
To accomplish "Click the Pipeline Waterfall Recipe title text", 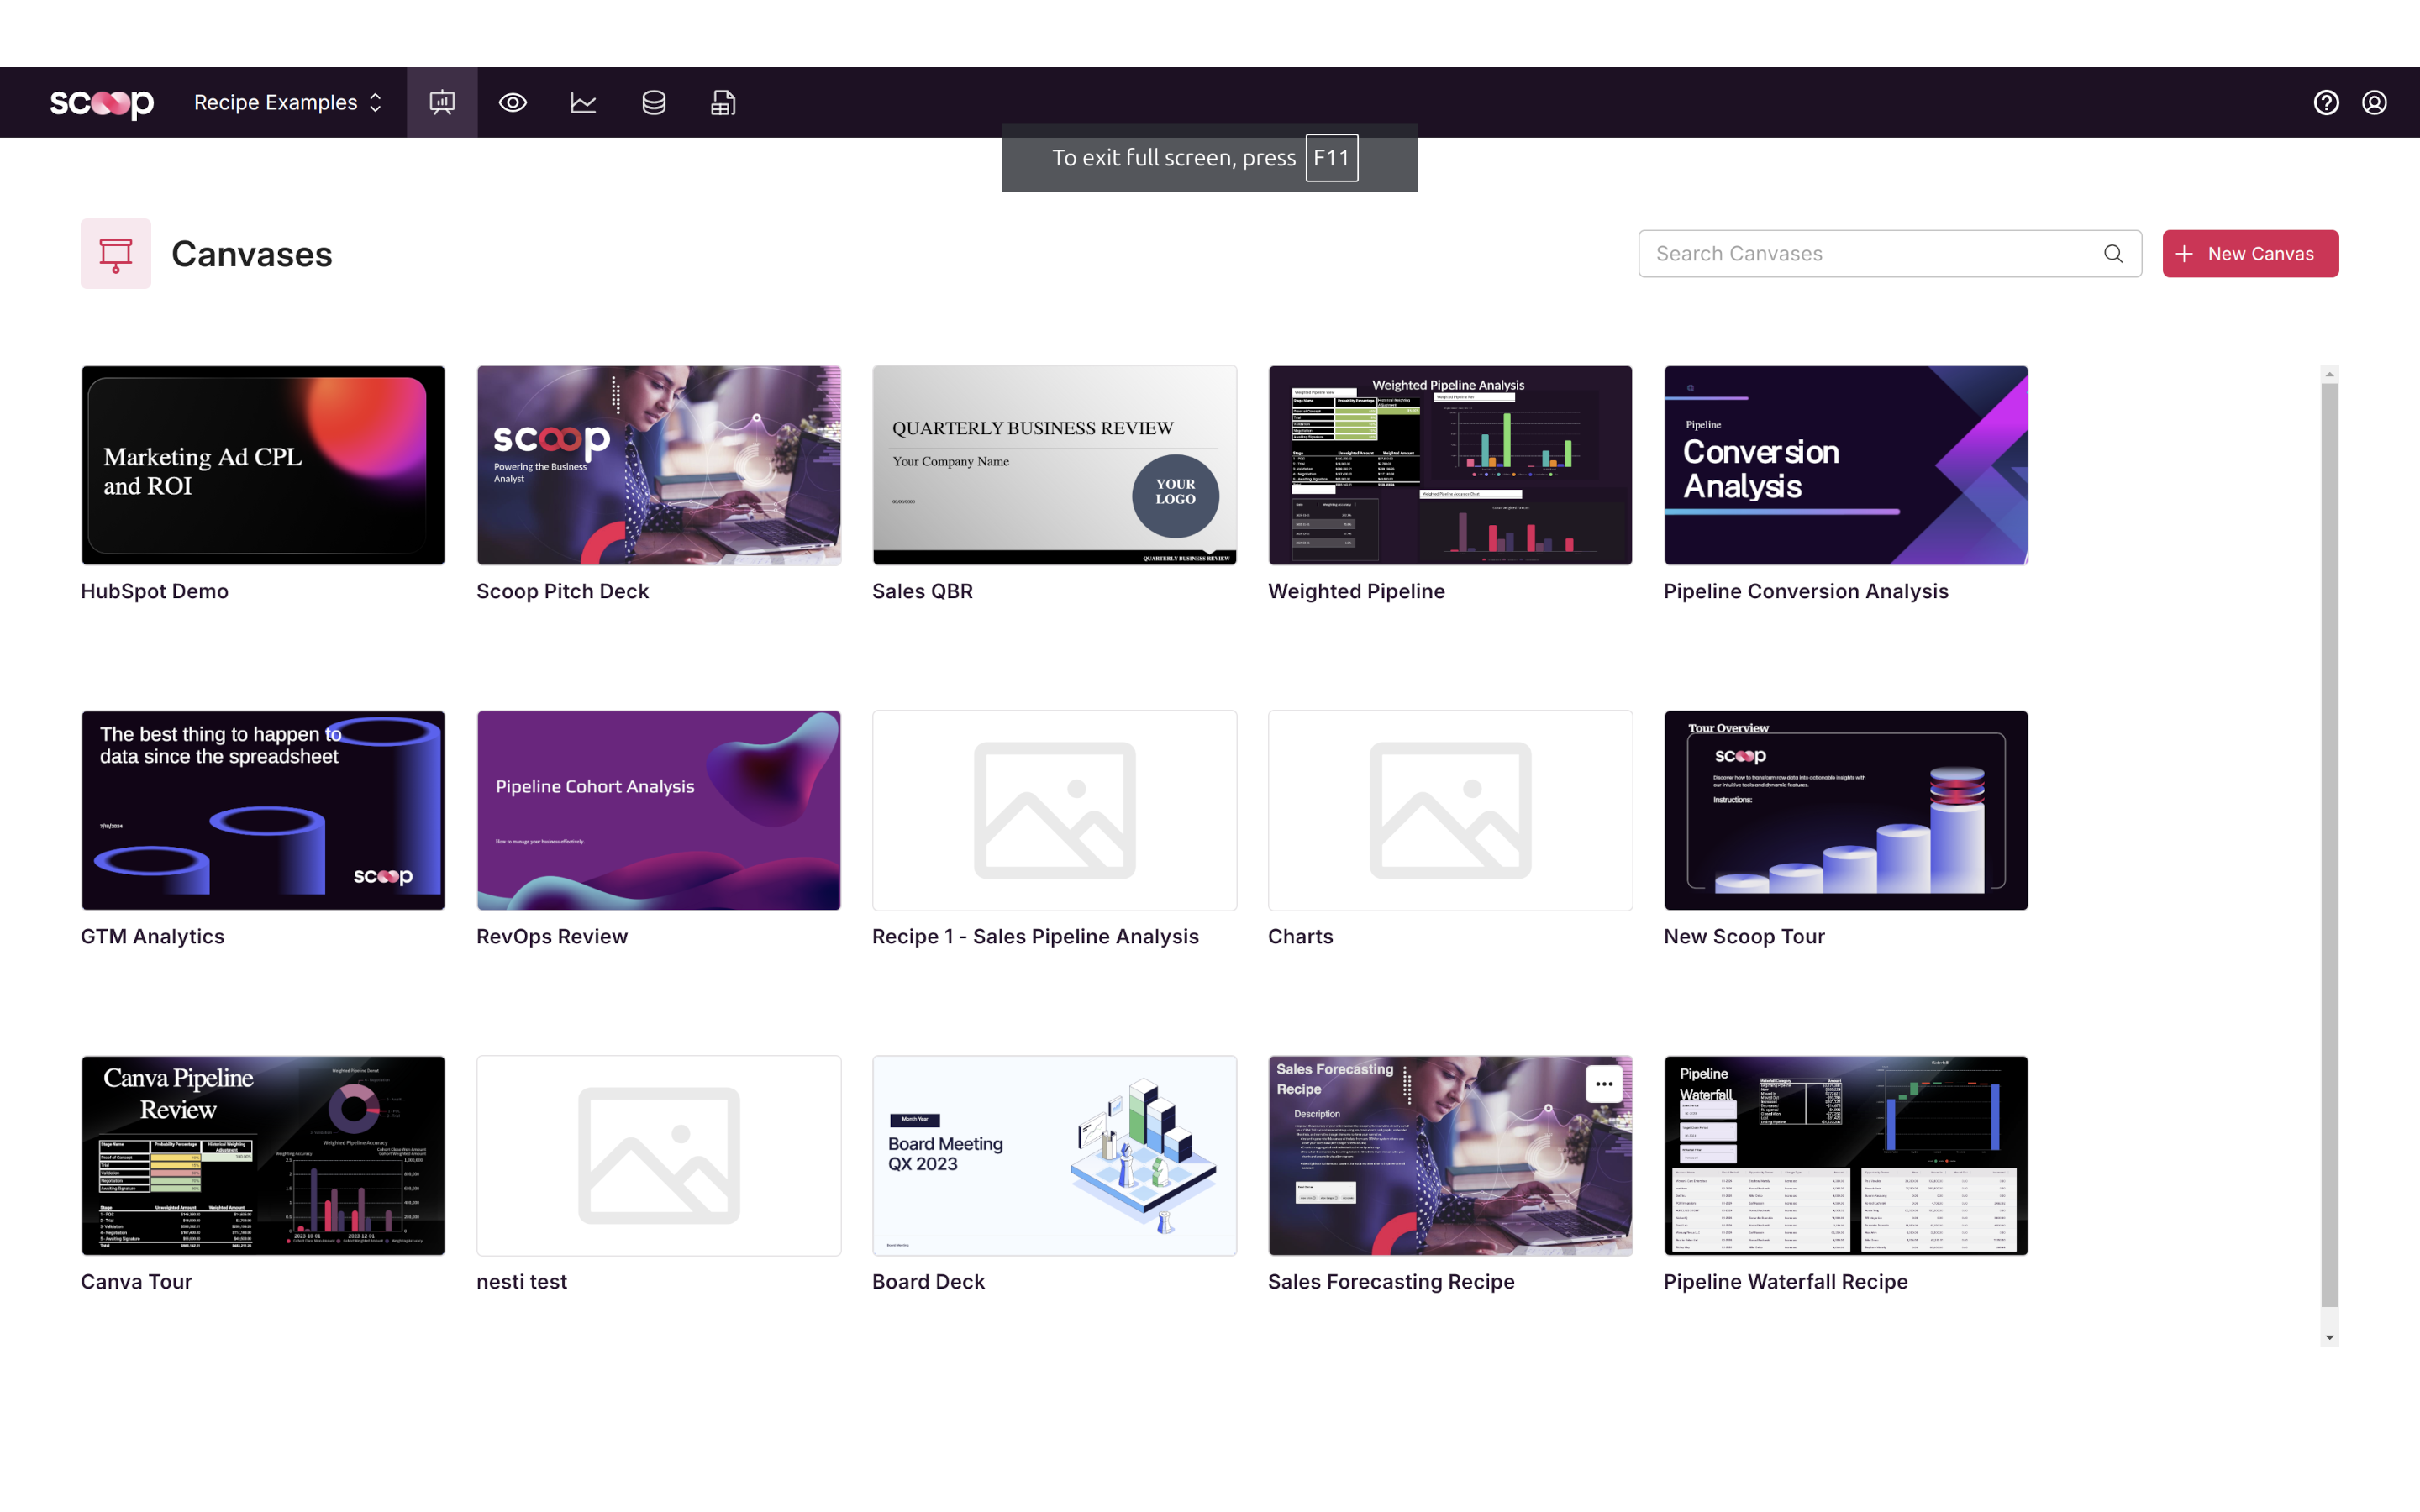I will click(1786, 1281).
